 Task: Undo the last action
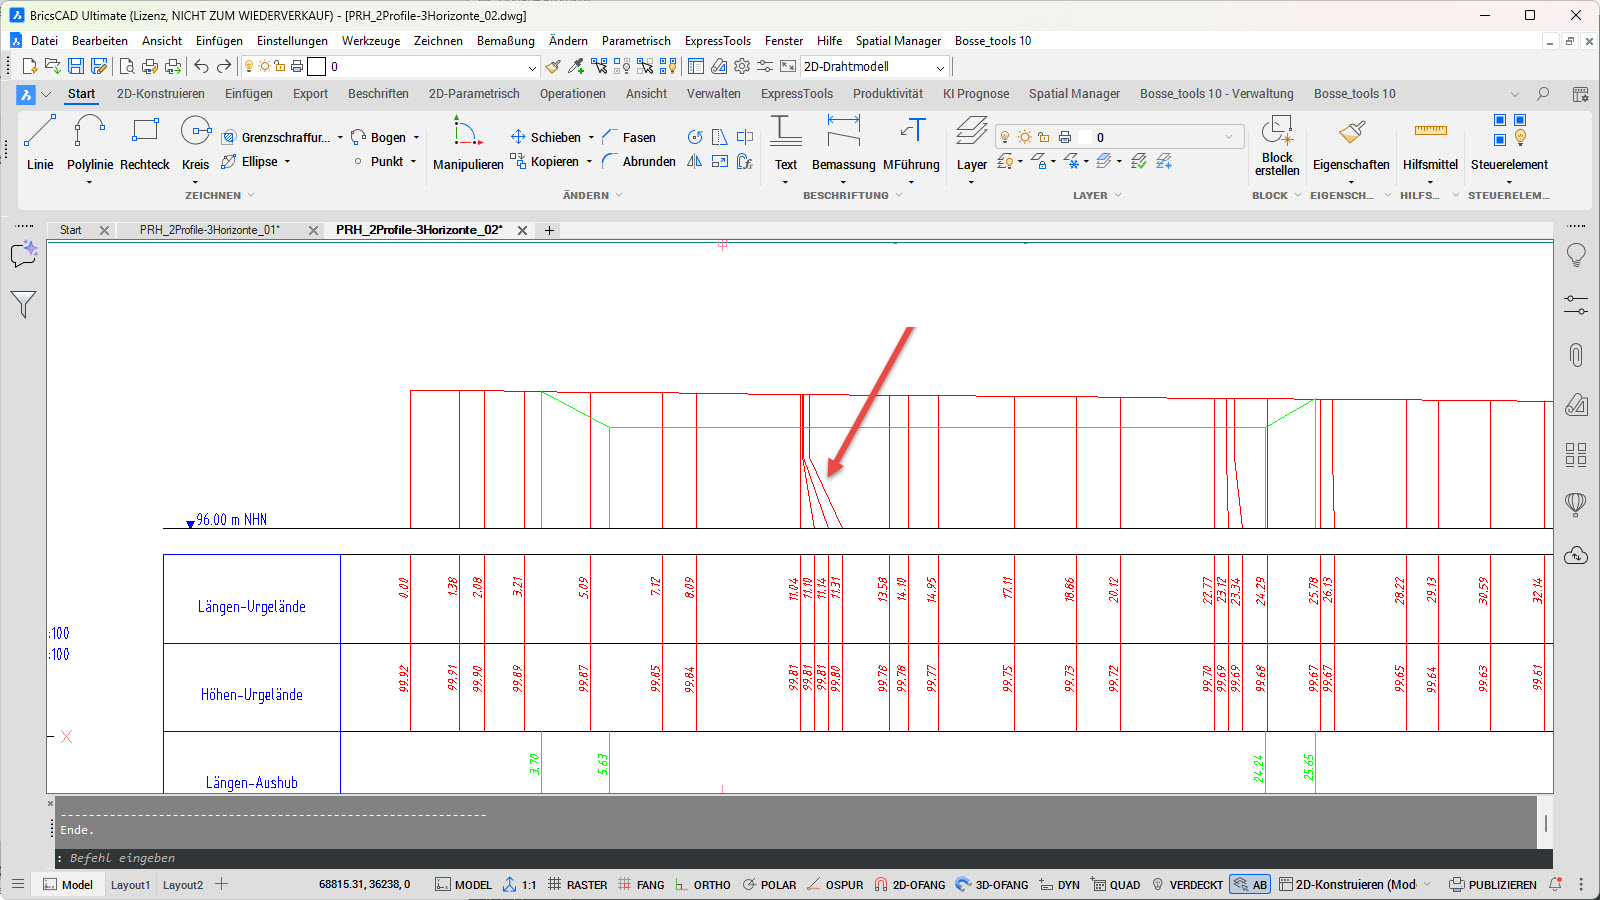click(201, 67)
